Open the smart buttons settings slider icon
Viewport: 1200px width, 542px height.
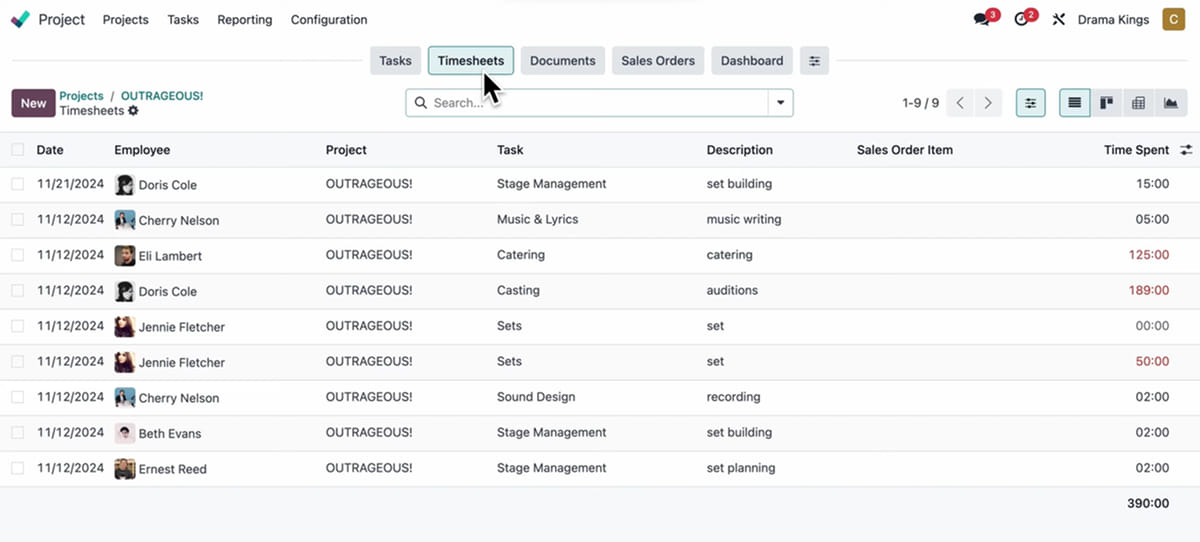(x=814, y=61)
